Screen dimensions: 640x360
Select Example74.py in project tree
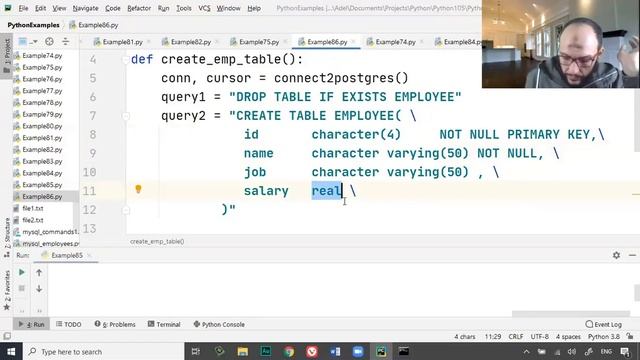(x=42, y=56)
